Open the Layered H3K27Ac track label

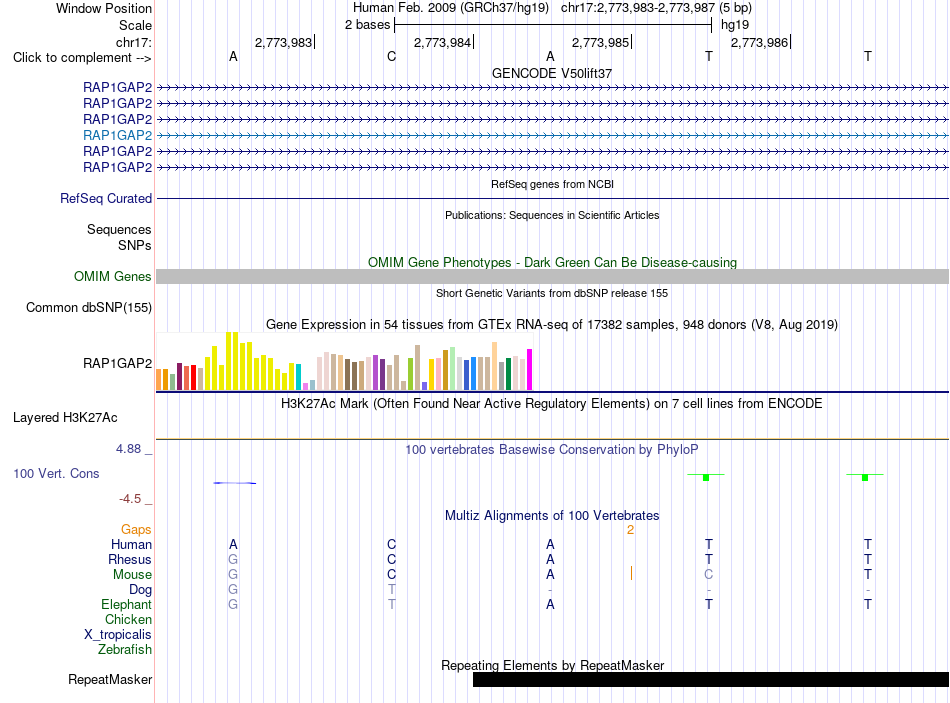65,418
